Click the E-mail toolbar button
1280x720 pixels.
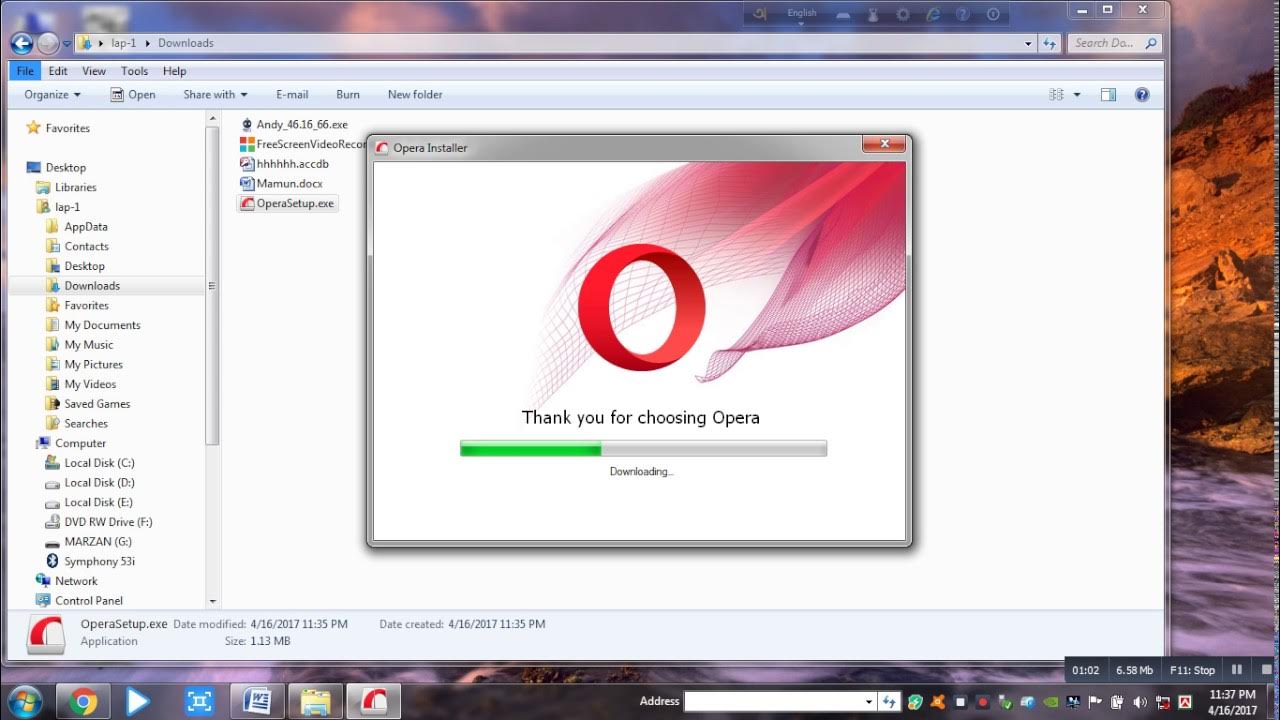coord(292,95)
